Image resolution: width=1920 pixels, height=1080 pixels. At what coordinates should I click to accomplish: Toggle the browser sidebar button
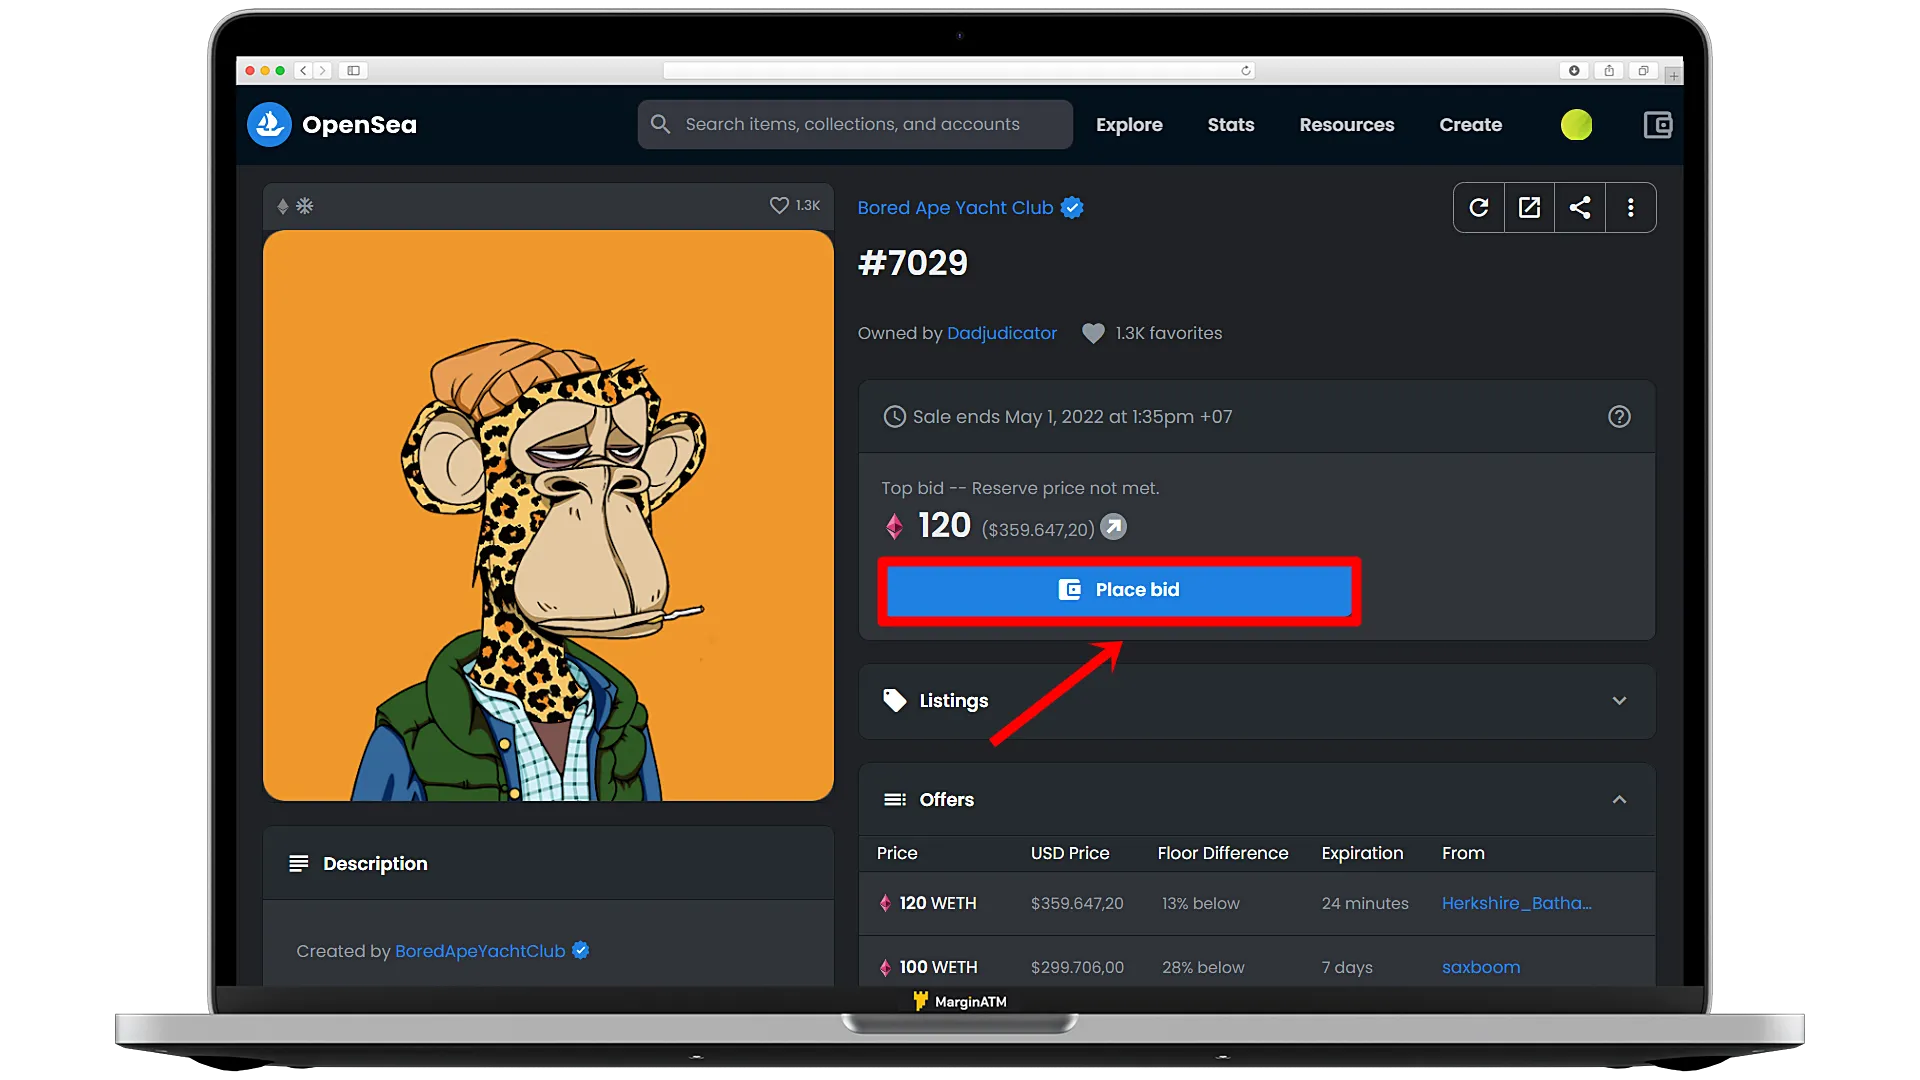pyautogui.click(x=353, y=71)
